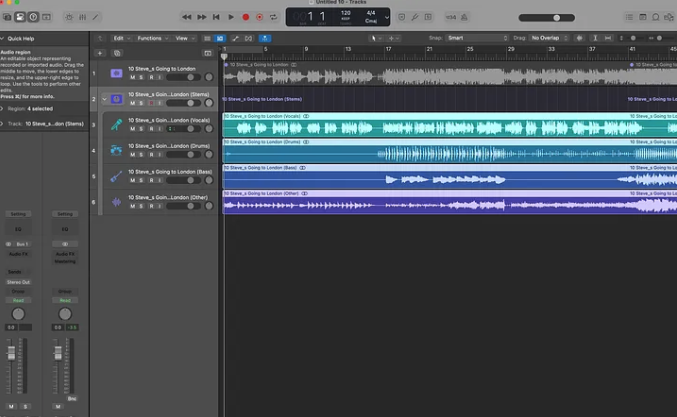
Task: Mute the Other track
Action: coord(133,206)
